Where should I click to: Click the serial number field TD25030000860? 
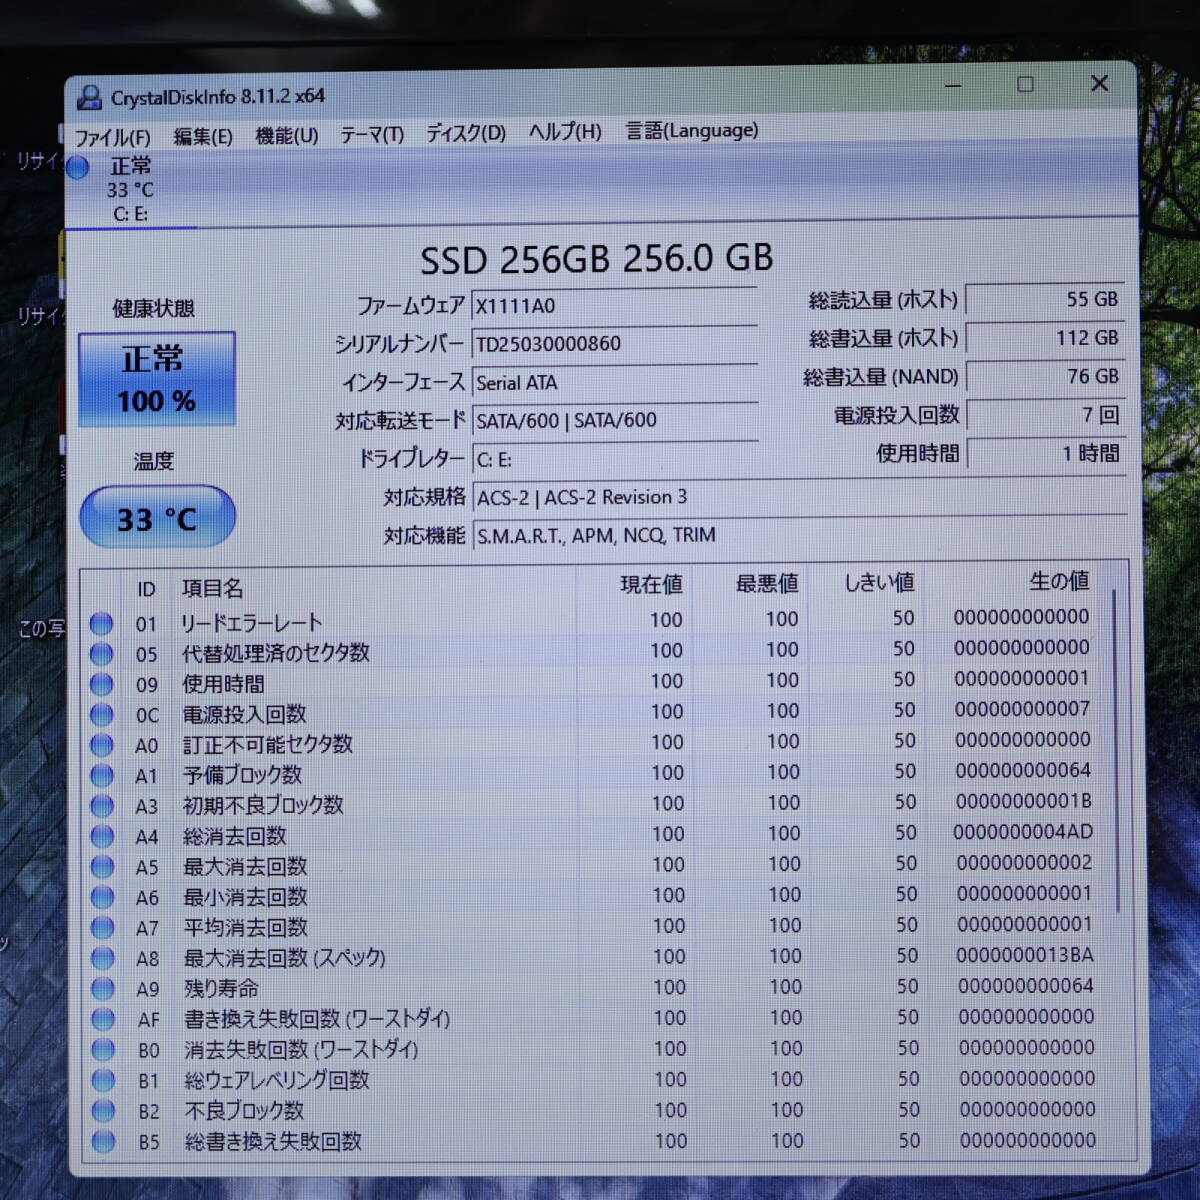[614, 343]
